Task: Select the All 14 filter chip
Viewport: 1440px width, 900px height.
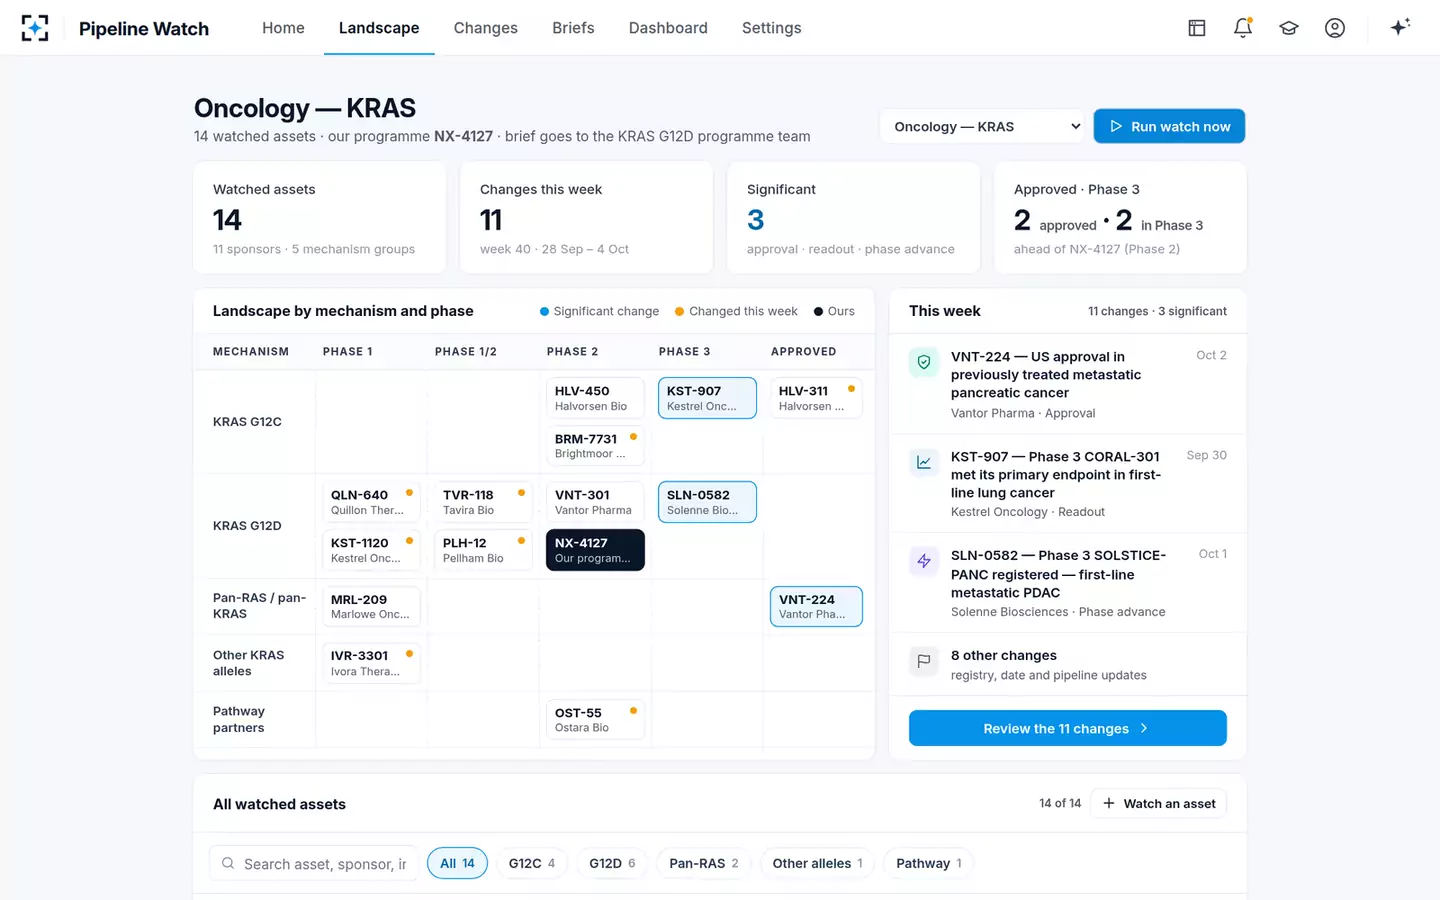Action: tap(457, 863)
